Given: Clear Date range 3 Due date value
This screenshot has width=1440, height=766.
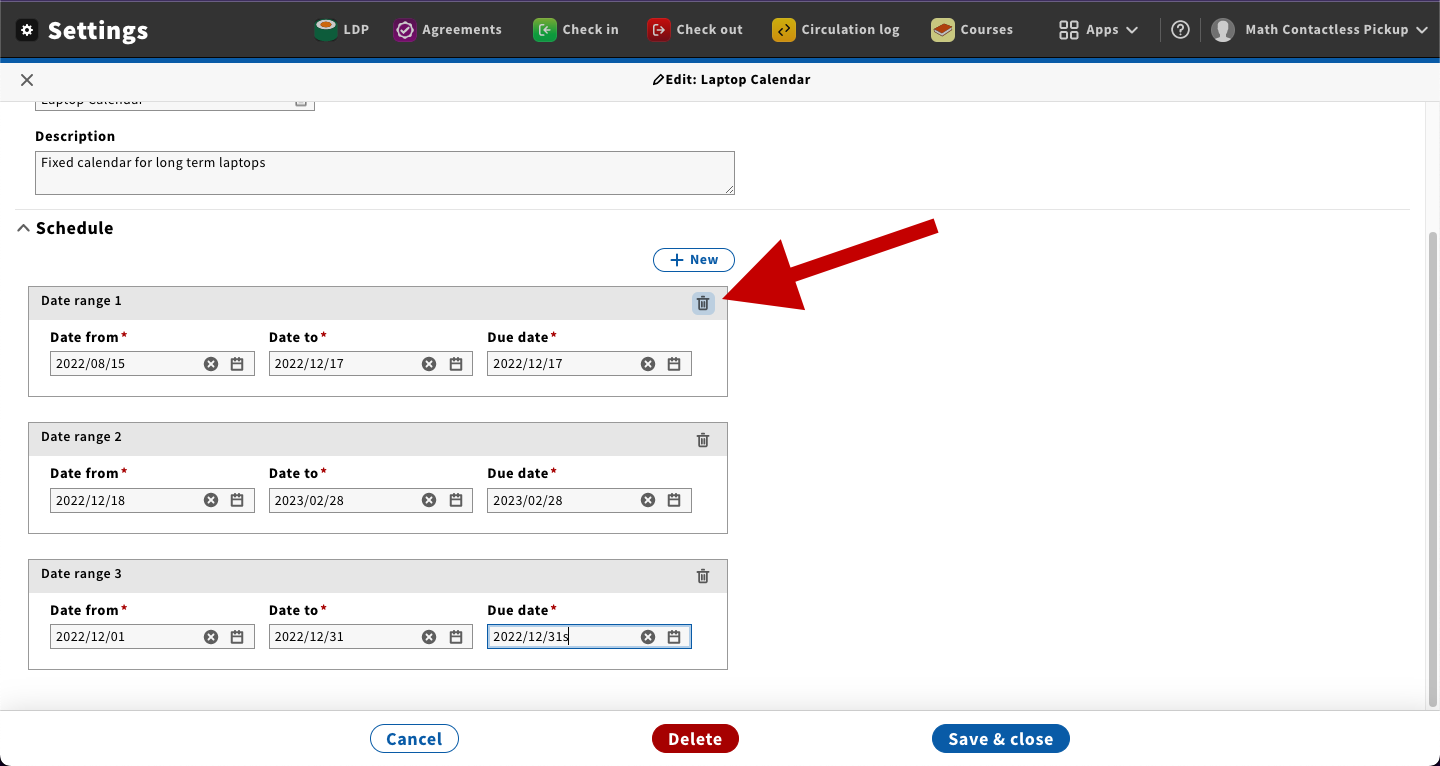Looking at the screenshot, I should pos(648,637).
